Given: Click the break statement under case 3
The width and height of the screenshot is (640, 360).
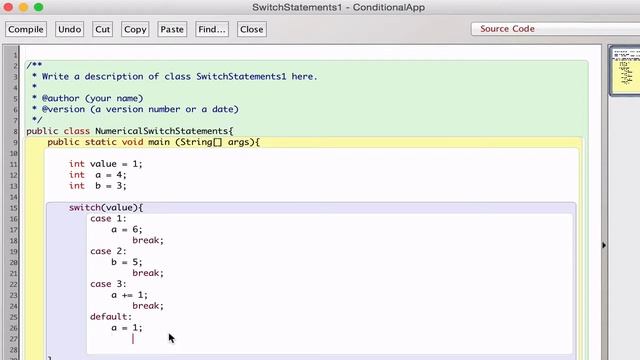Looking at the screenshot, I should (148, 306).
